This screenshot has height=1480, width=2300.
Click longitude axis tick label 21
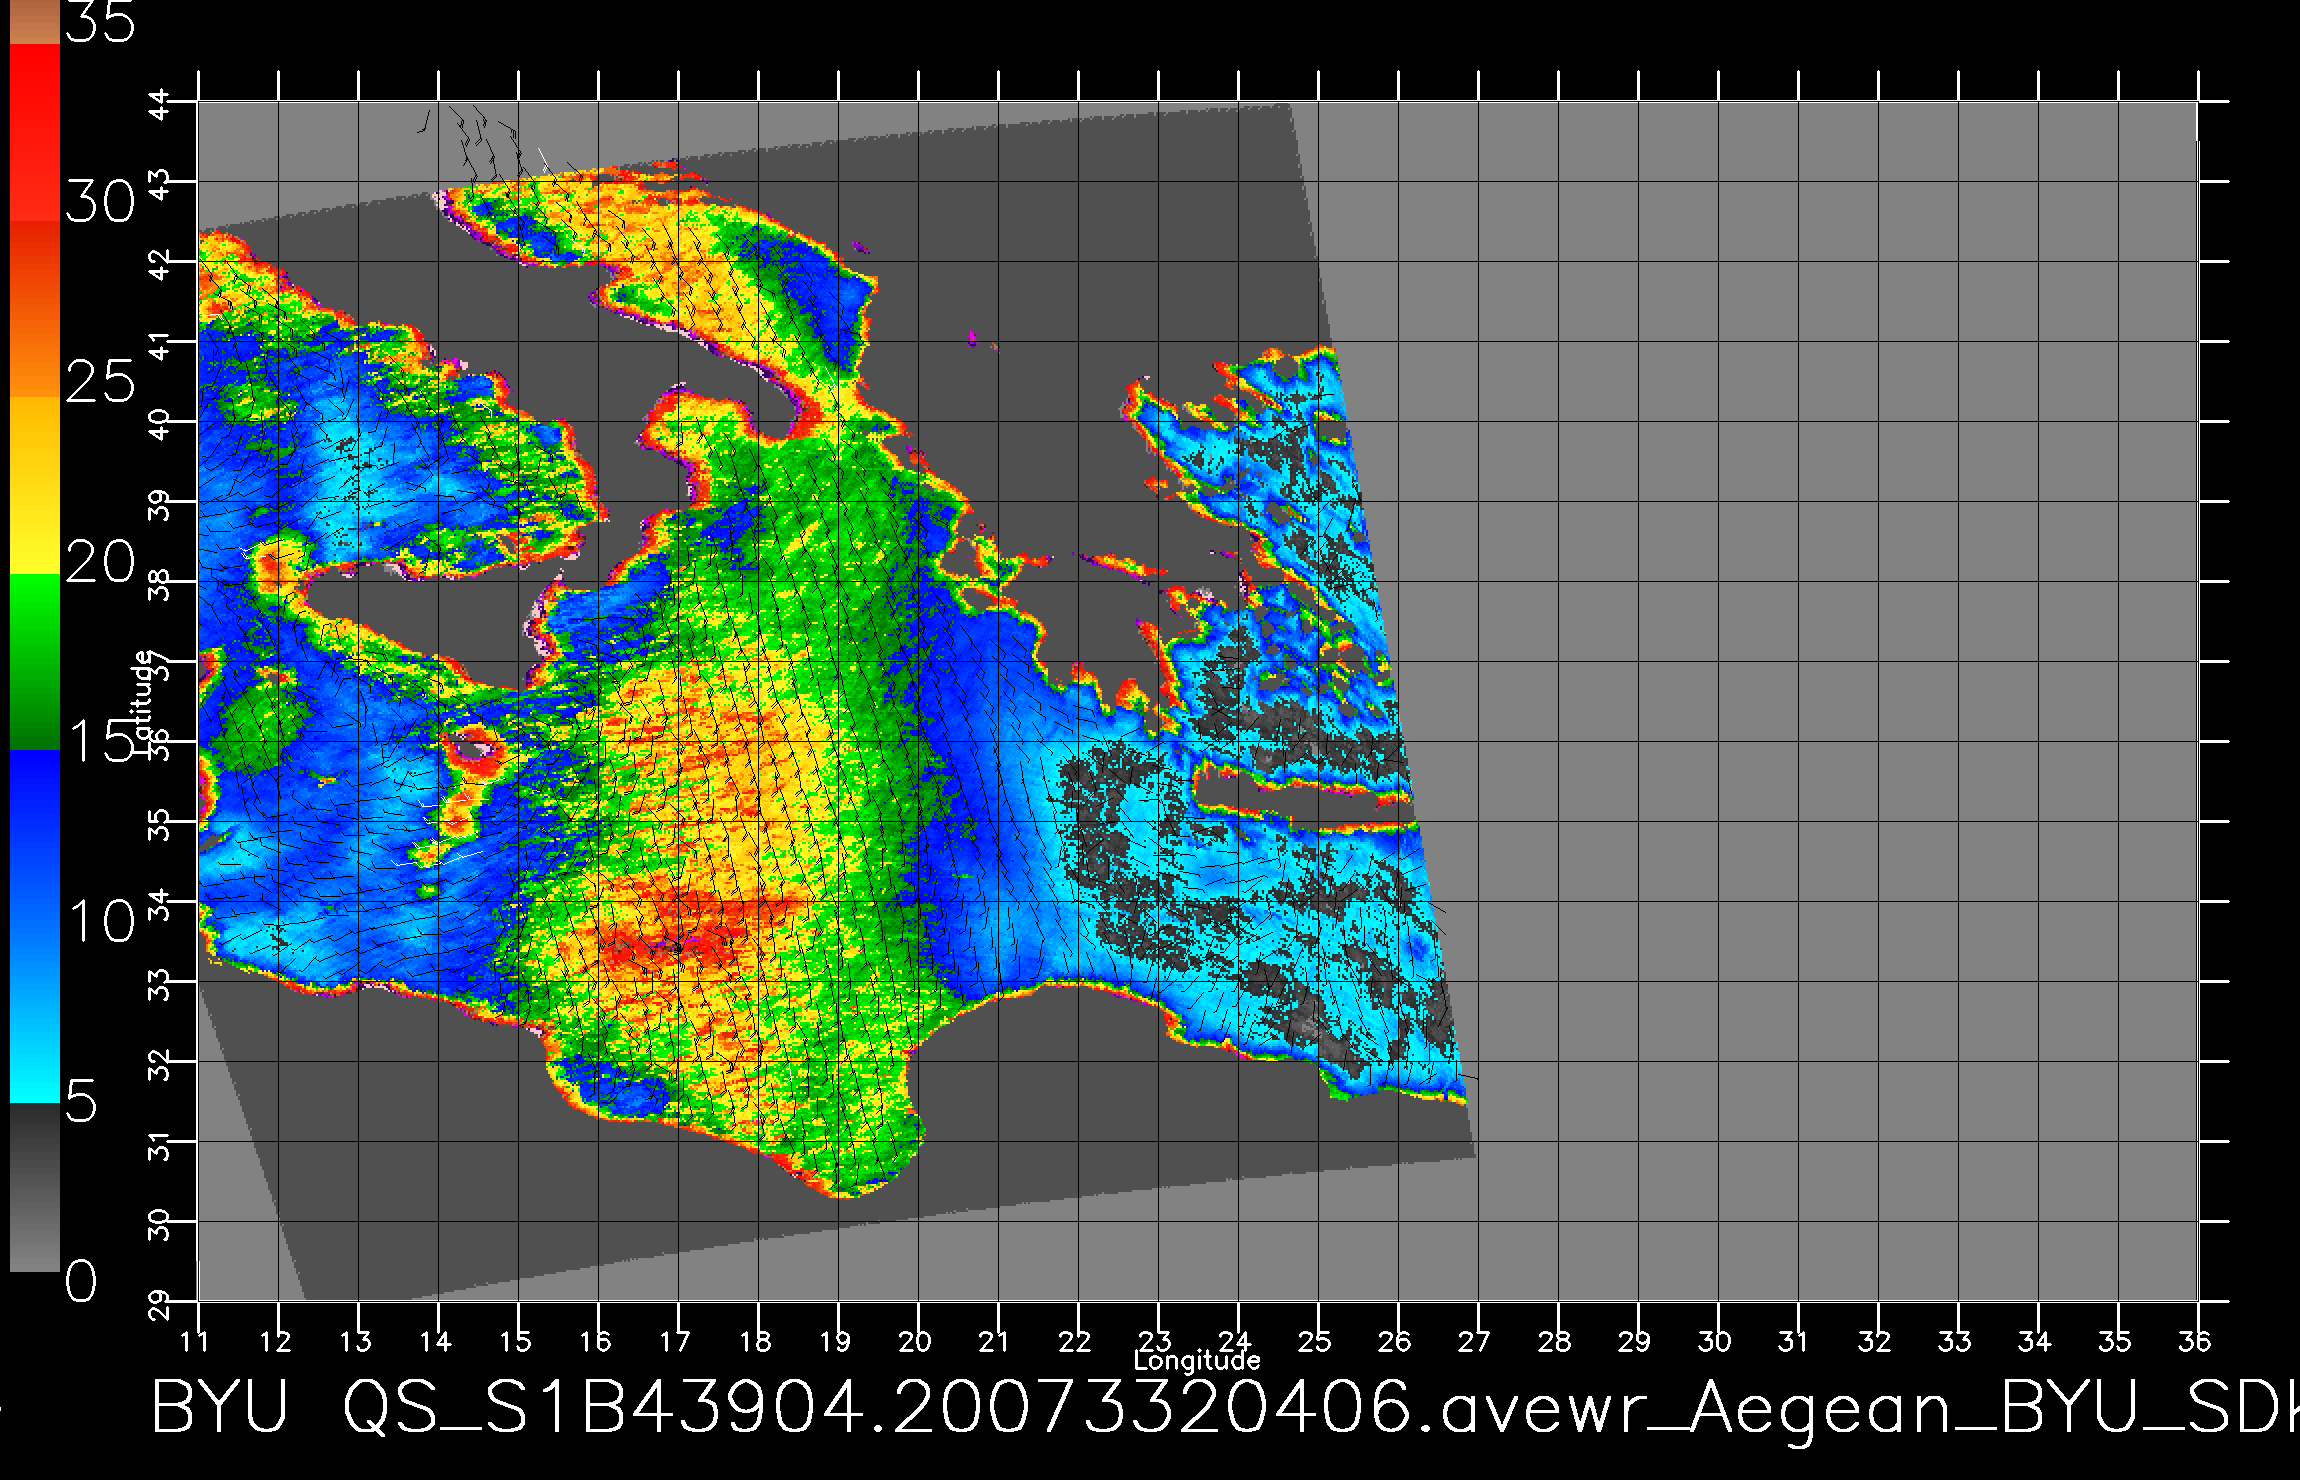point(994,1341)
